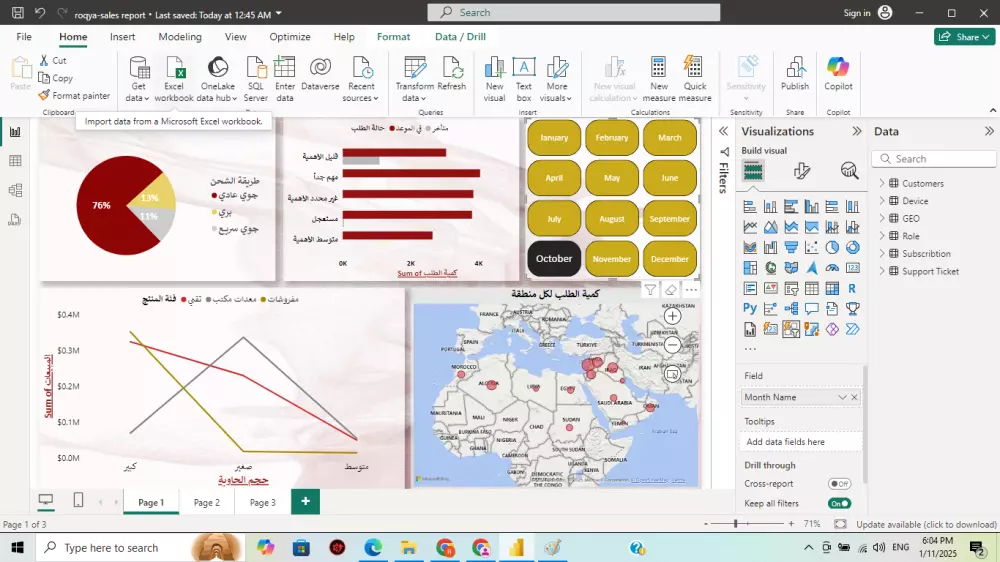Click the filter icon on map visual header
Viewport: 1000px width, 562px height.
[x=650, y=290]
